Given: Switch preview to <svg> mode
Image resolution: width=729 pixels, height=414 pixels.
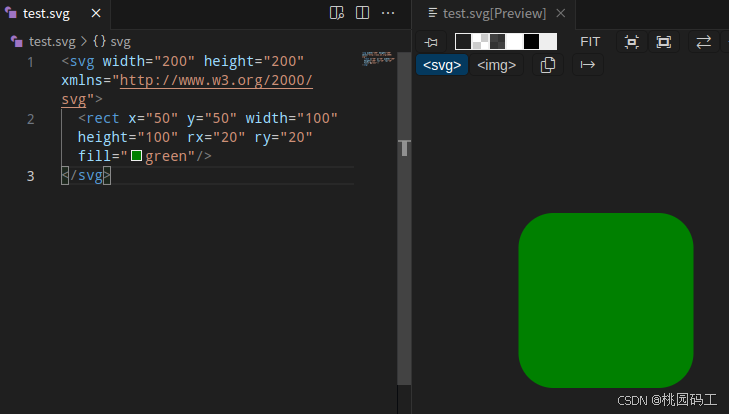Looking at the screenshot, I should [x=442, y=65].
